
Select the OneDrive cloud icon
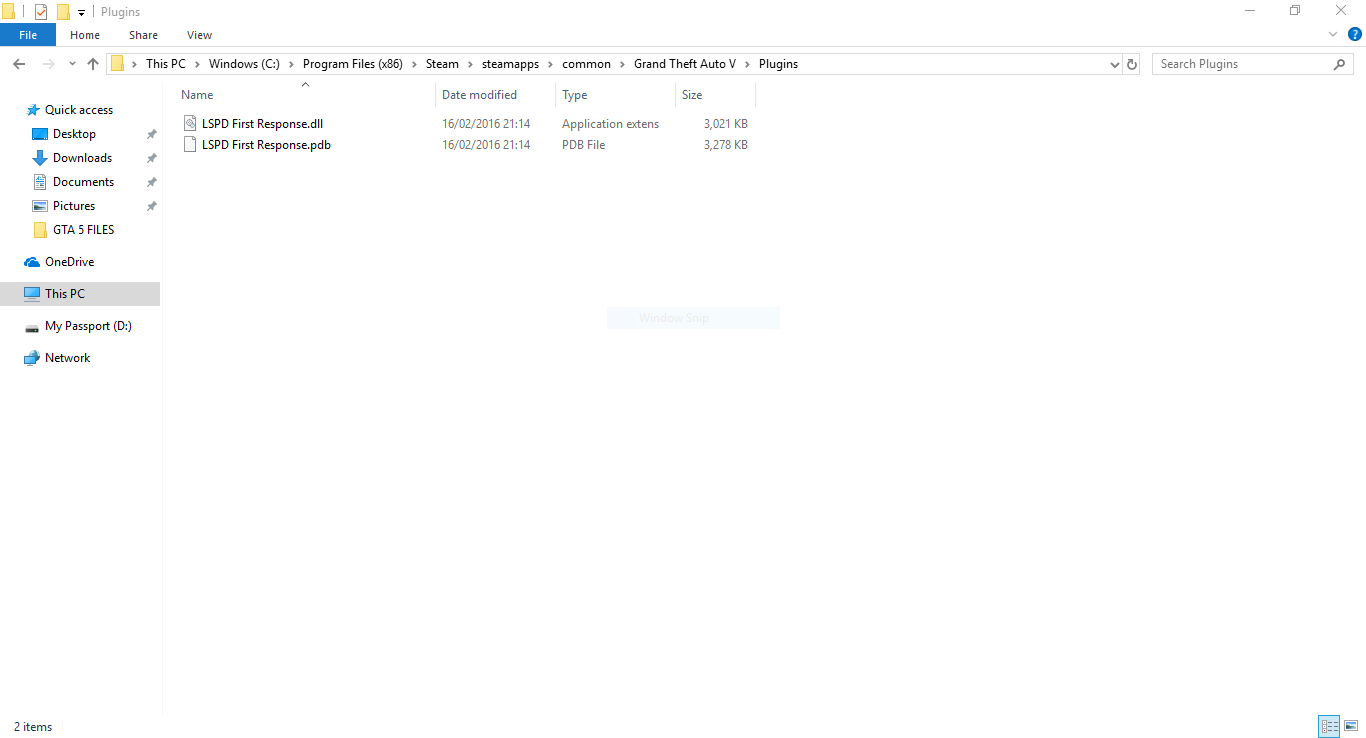coord(32,262)
